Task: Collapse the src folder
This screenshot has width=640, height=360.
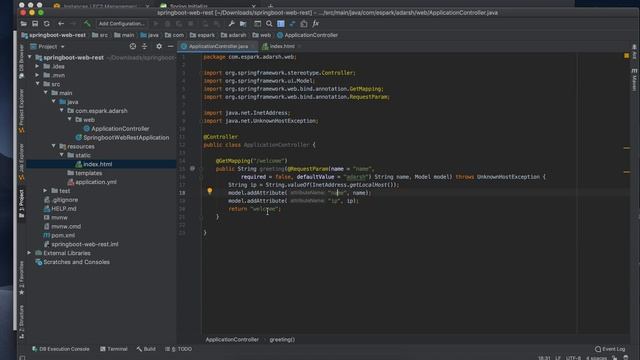Action: tap(38, 84)
